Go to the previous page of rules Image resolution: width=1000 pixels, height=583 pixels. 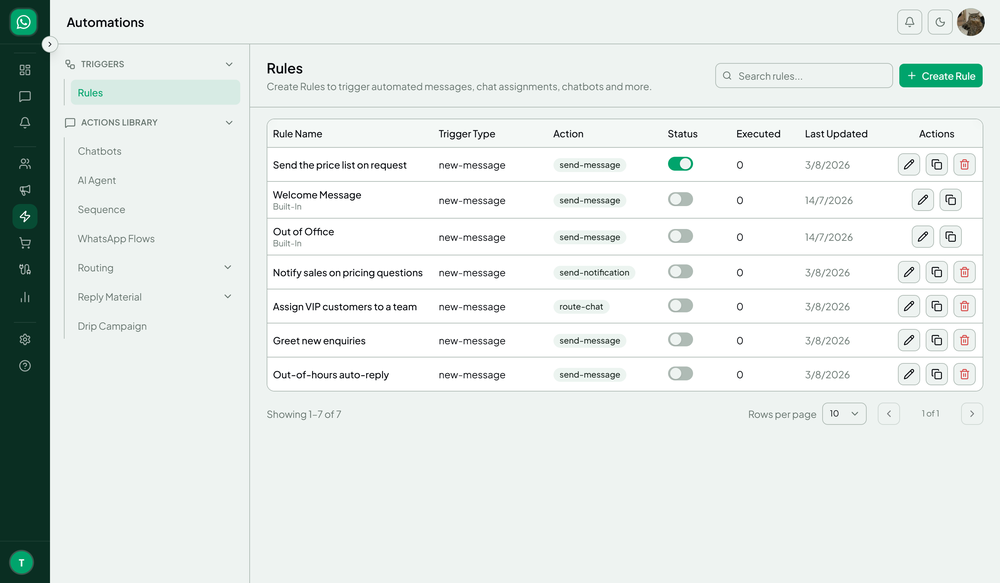[x=889, y=414]
